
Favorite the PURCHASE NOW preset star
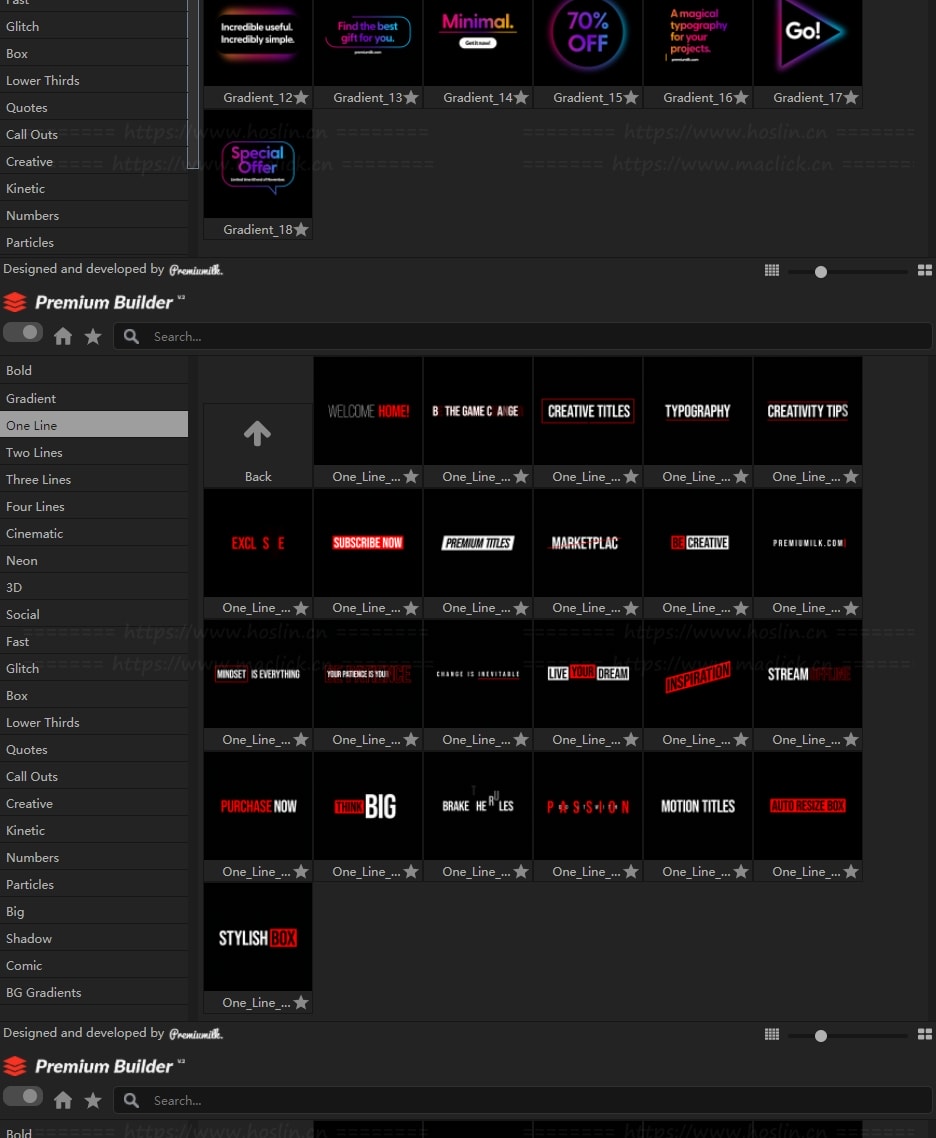pos(301,872)
